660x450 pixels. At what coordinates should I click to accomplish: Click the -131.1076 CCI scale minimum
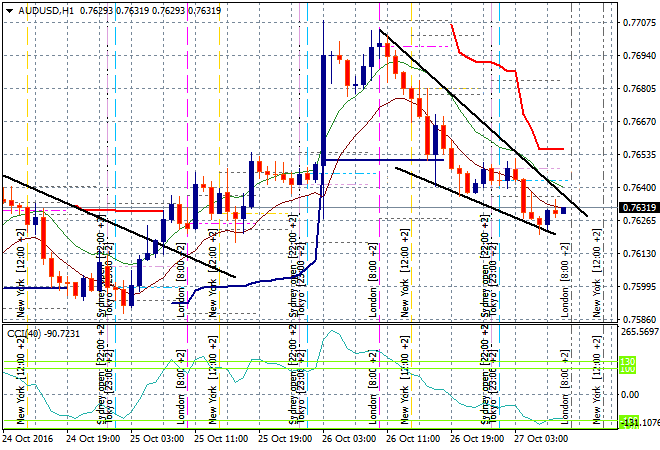(639, 422)
